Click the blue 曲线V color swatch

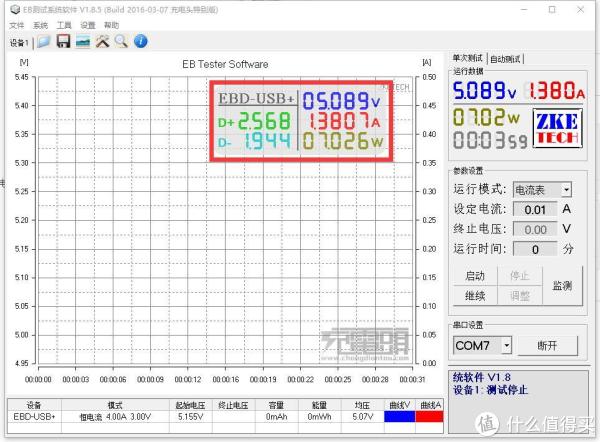(399, 416)
